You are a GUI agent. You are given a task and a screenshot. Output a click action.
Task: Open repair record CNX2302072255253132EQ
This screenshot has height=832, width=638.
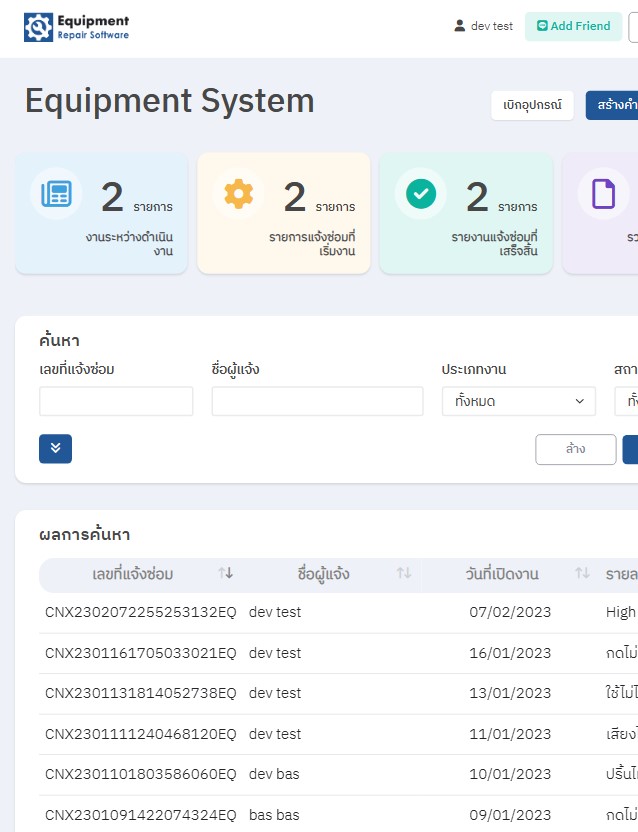click(140, 612)
